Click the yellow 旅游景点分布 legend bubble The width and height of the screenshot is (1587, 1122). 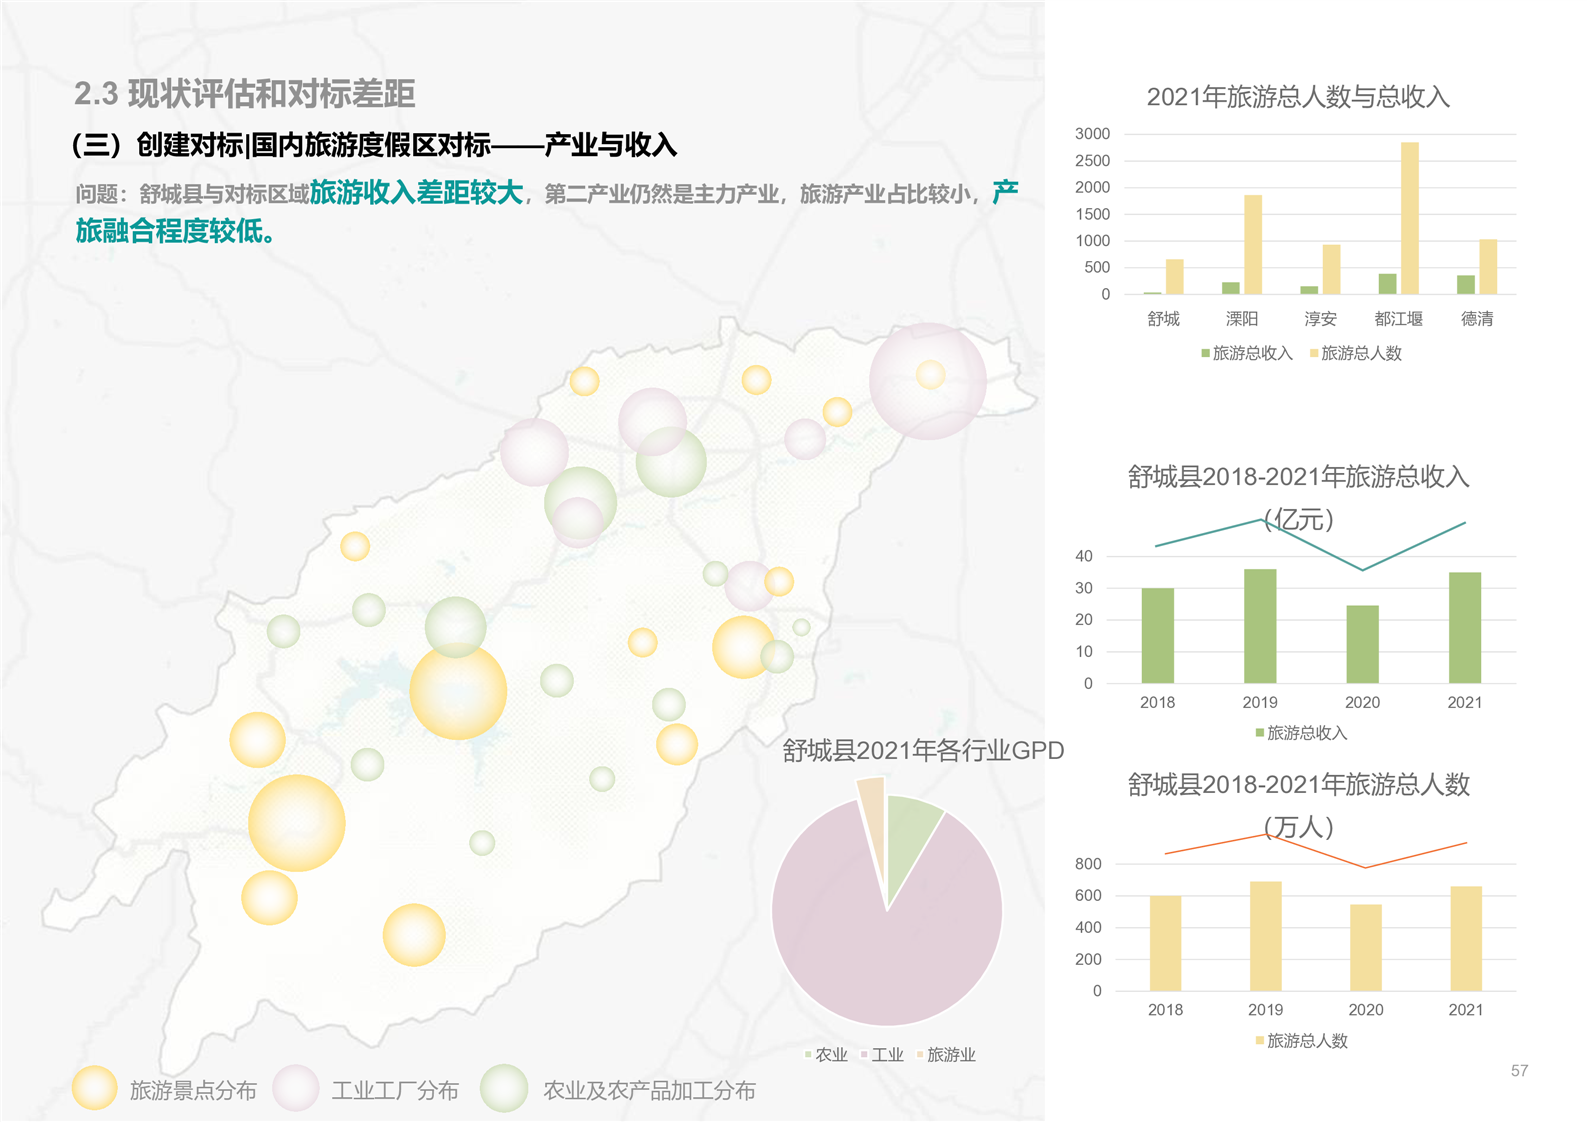pyautogui.click(x=94, y=1088)
